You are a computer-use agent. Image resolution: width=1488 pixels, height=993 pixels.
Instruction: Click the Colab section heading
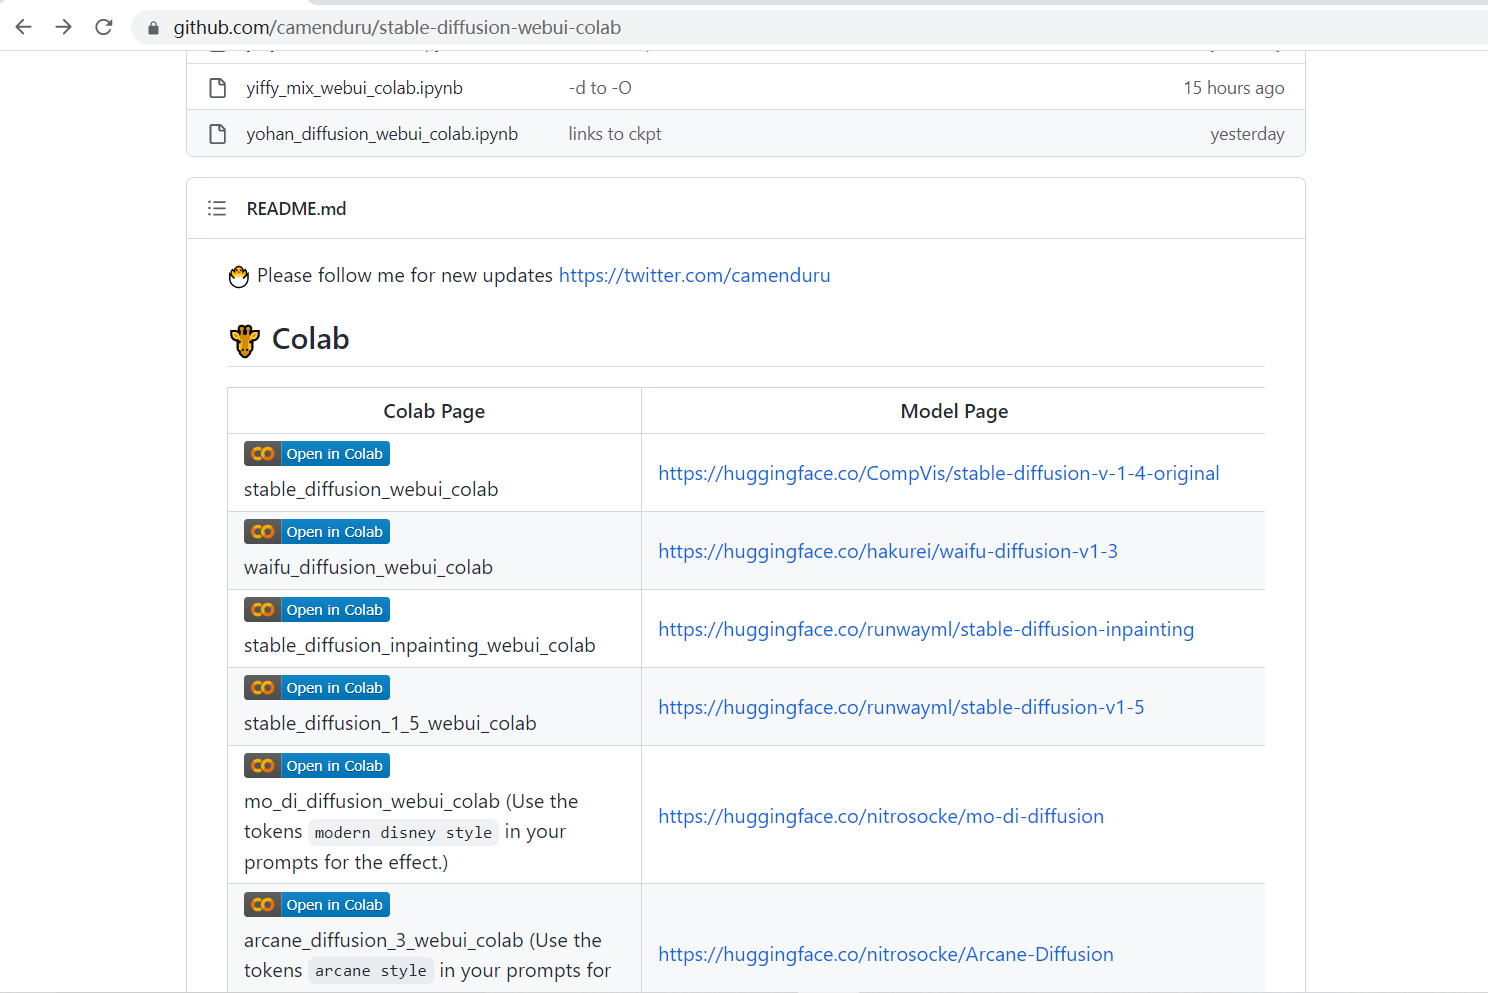pyautogui.click(x=310, y=339)
